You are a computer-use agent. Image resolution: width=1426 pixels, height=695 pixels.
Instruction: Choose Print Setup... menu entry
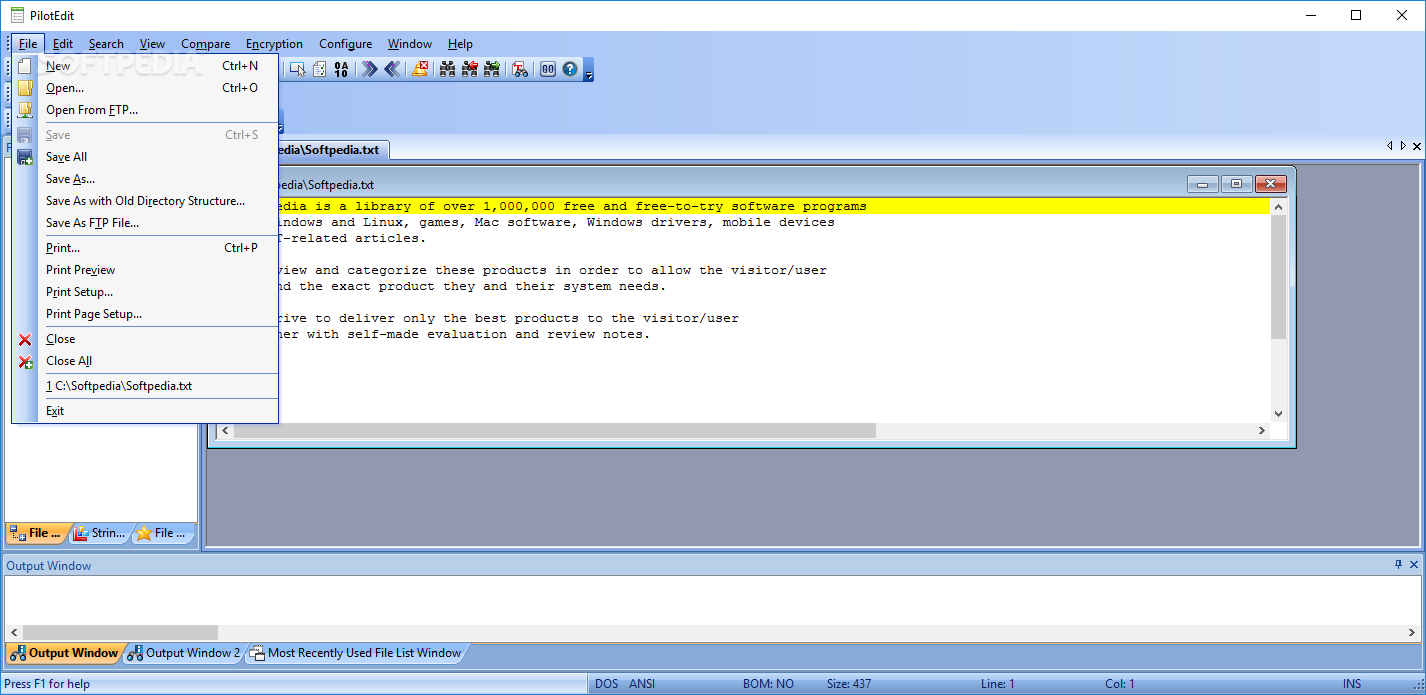click(x=145, y=292)
